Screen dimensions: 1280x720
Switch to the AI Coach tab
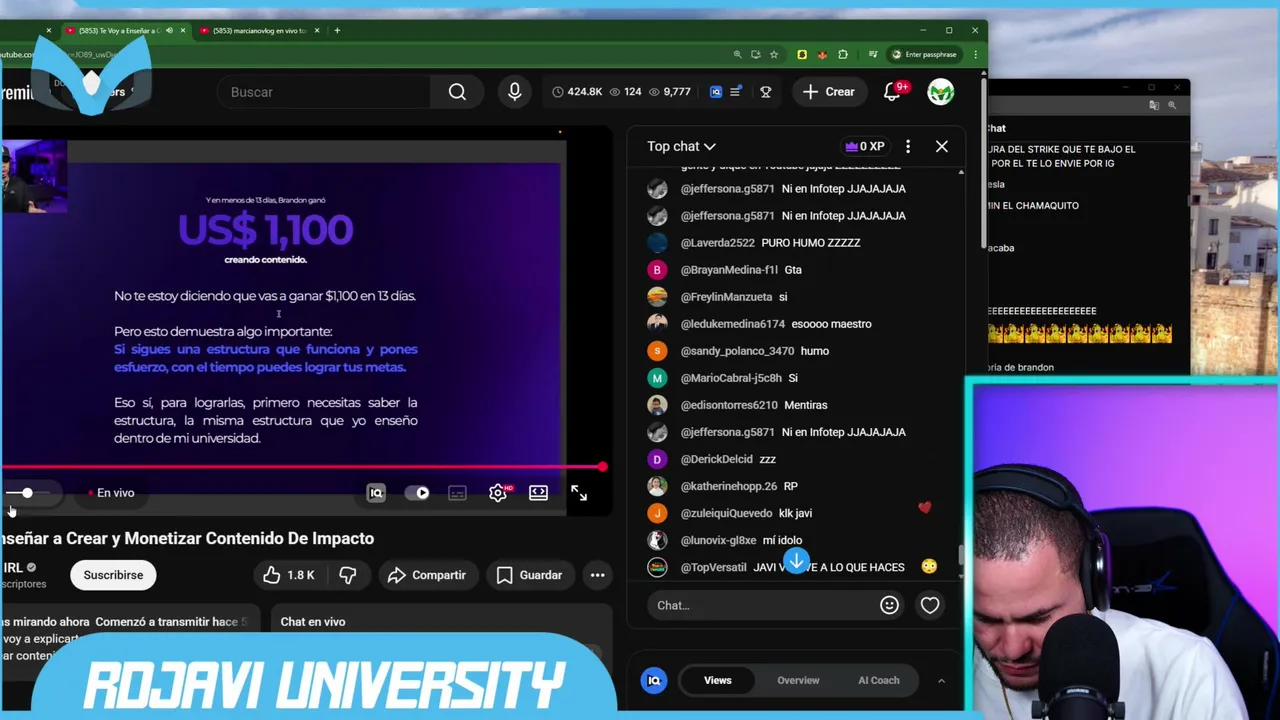click(879, 680)
